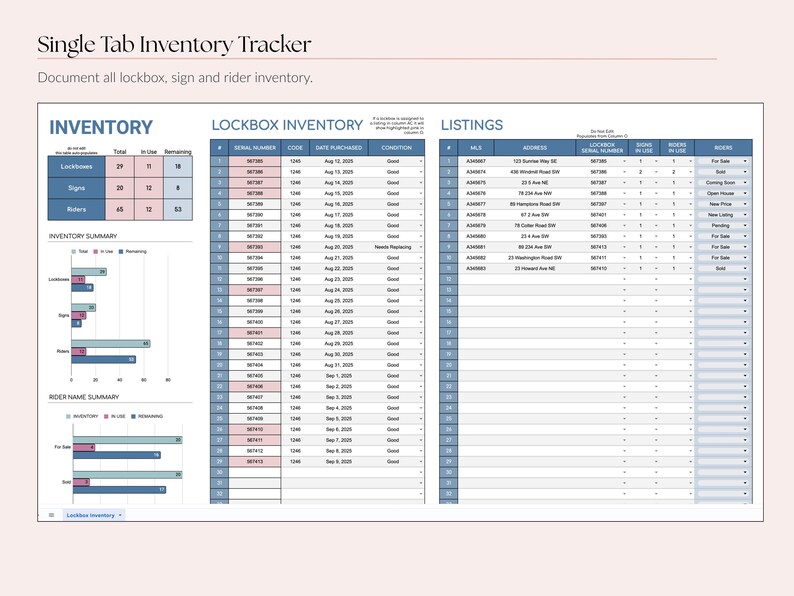Open Riders dropdown showing New Price
This screenshot has height=596, width=794.
coord(745,204)
